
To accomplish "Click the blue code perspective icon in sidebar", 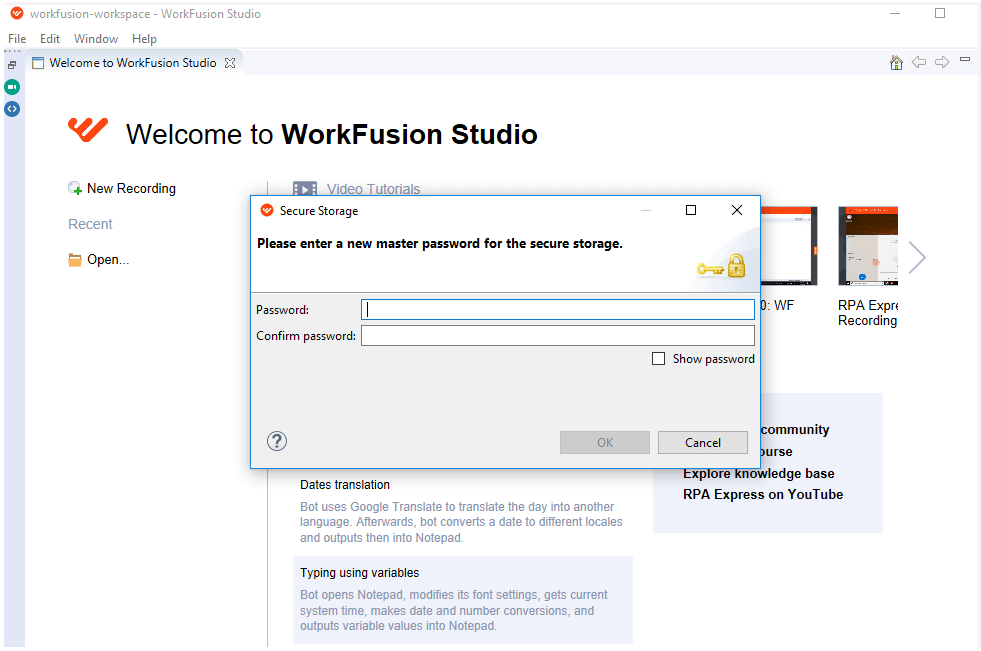I will click(x=12, y=109).
